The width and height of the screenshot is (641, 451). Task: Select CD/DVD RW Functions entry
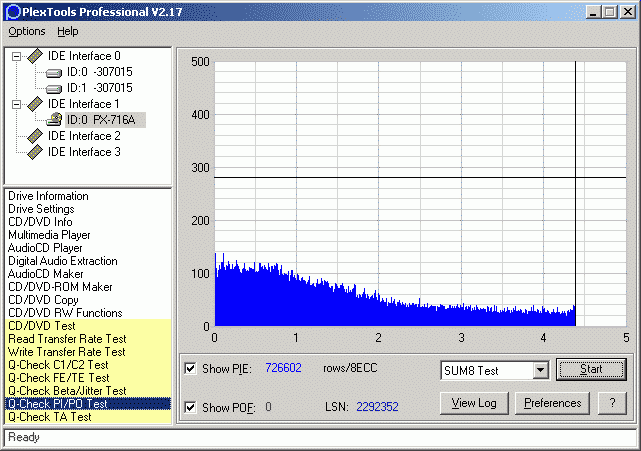click(x=65, y=313)
